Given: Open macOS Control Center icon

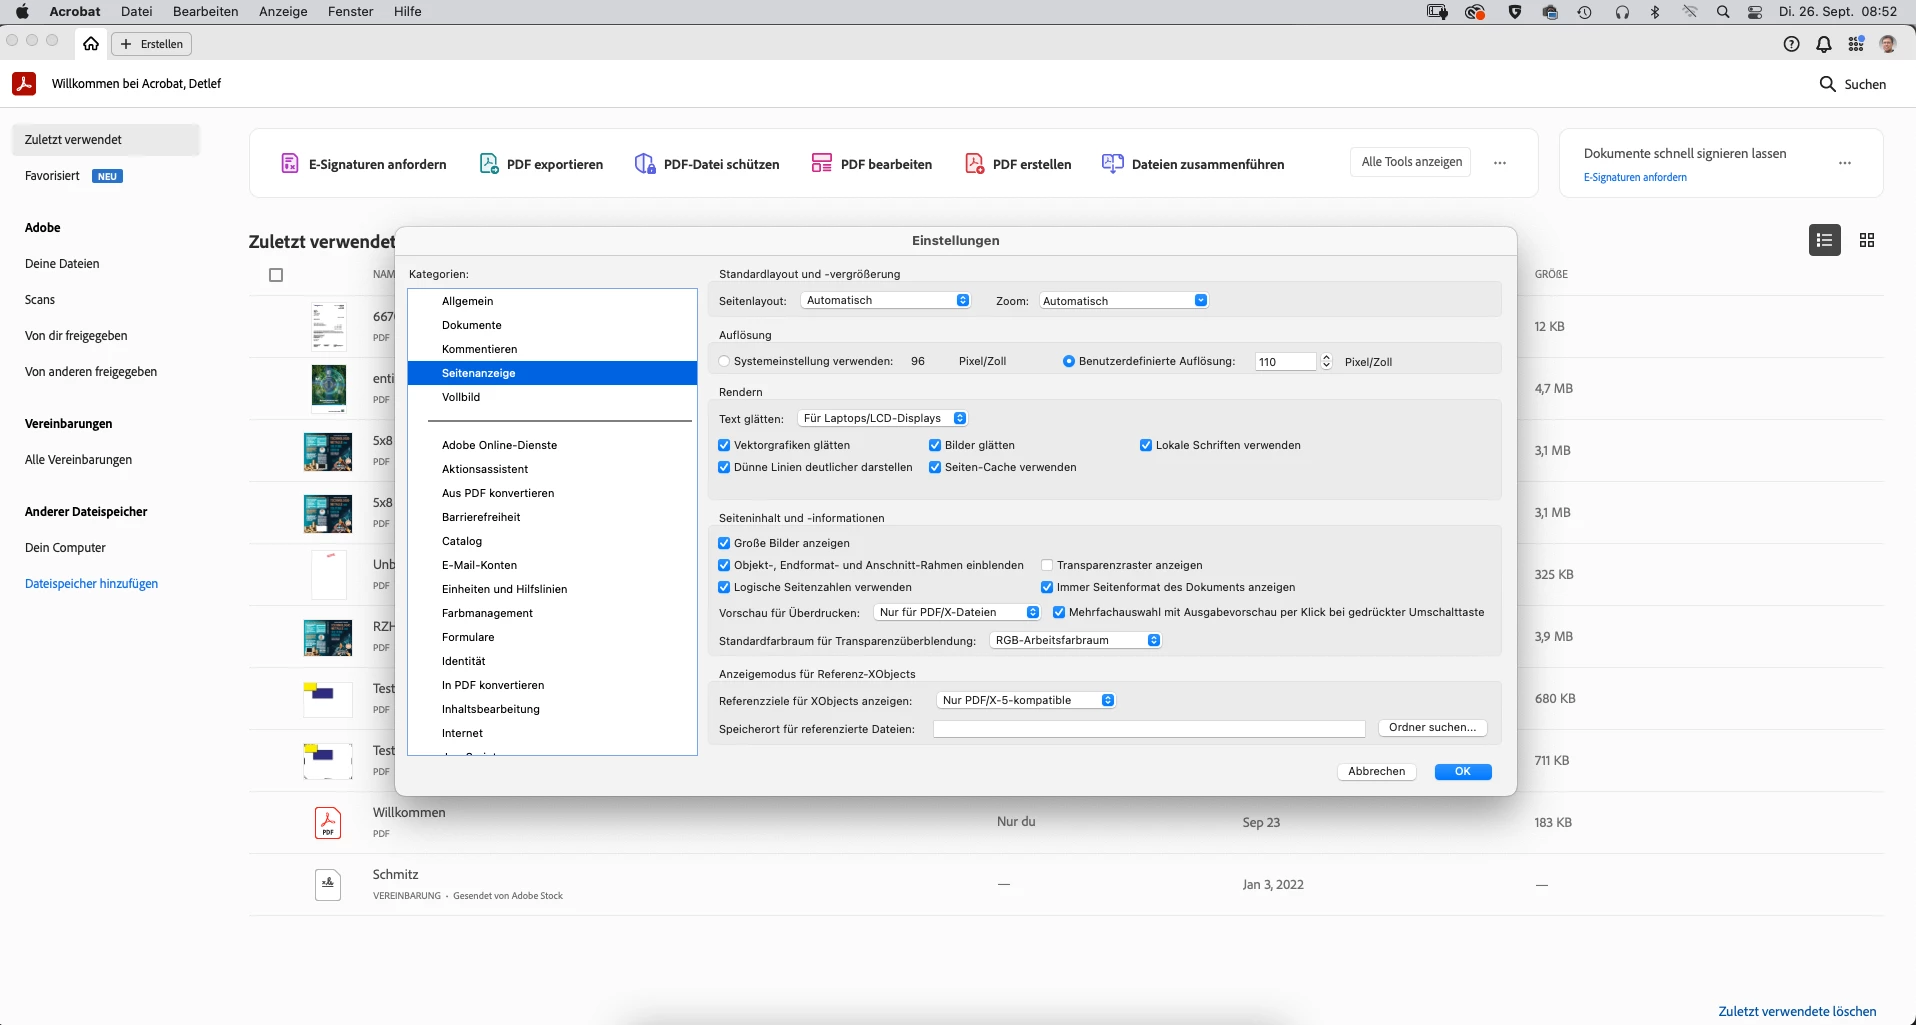Looking at the screenshot, I should point(1755,12).
